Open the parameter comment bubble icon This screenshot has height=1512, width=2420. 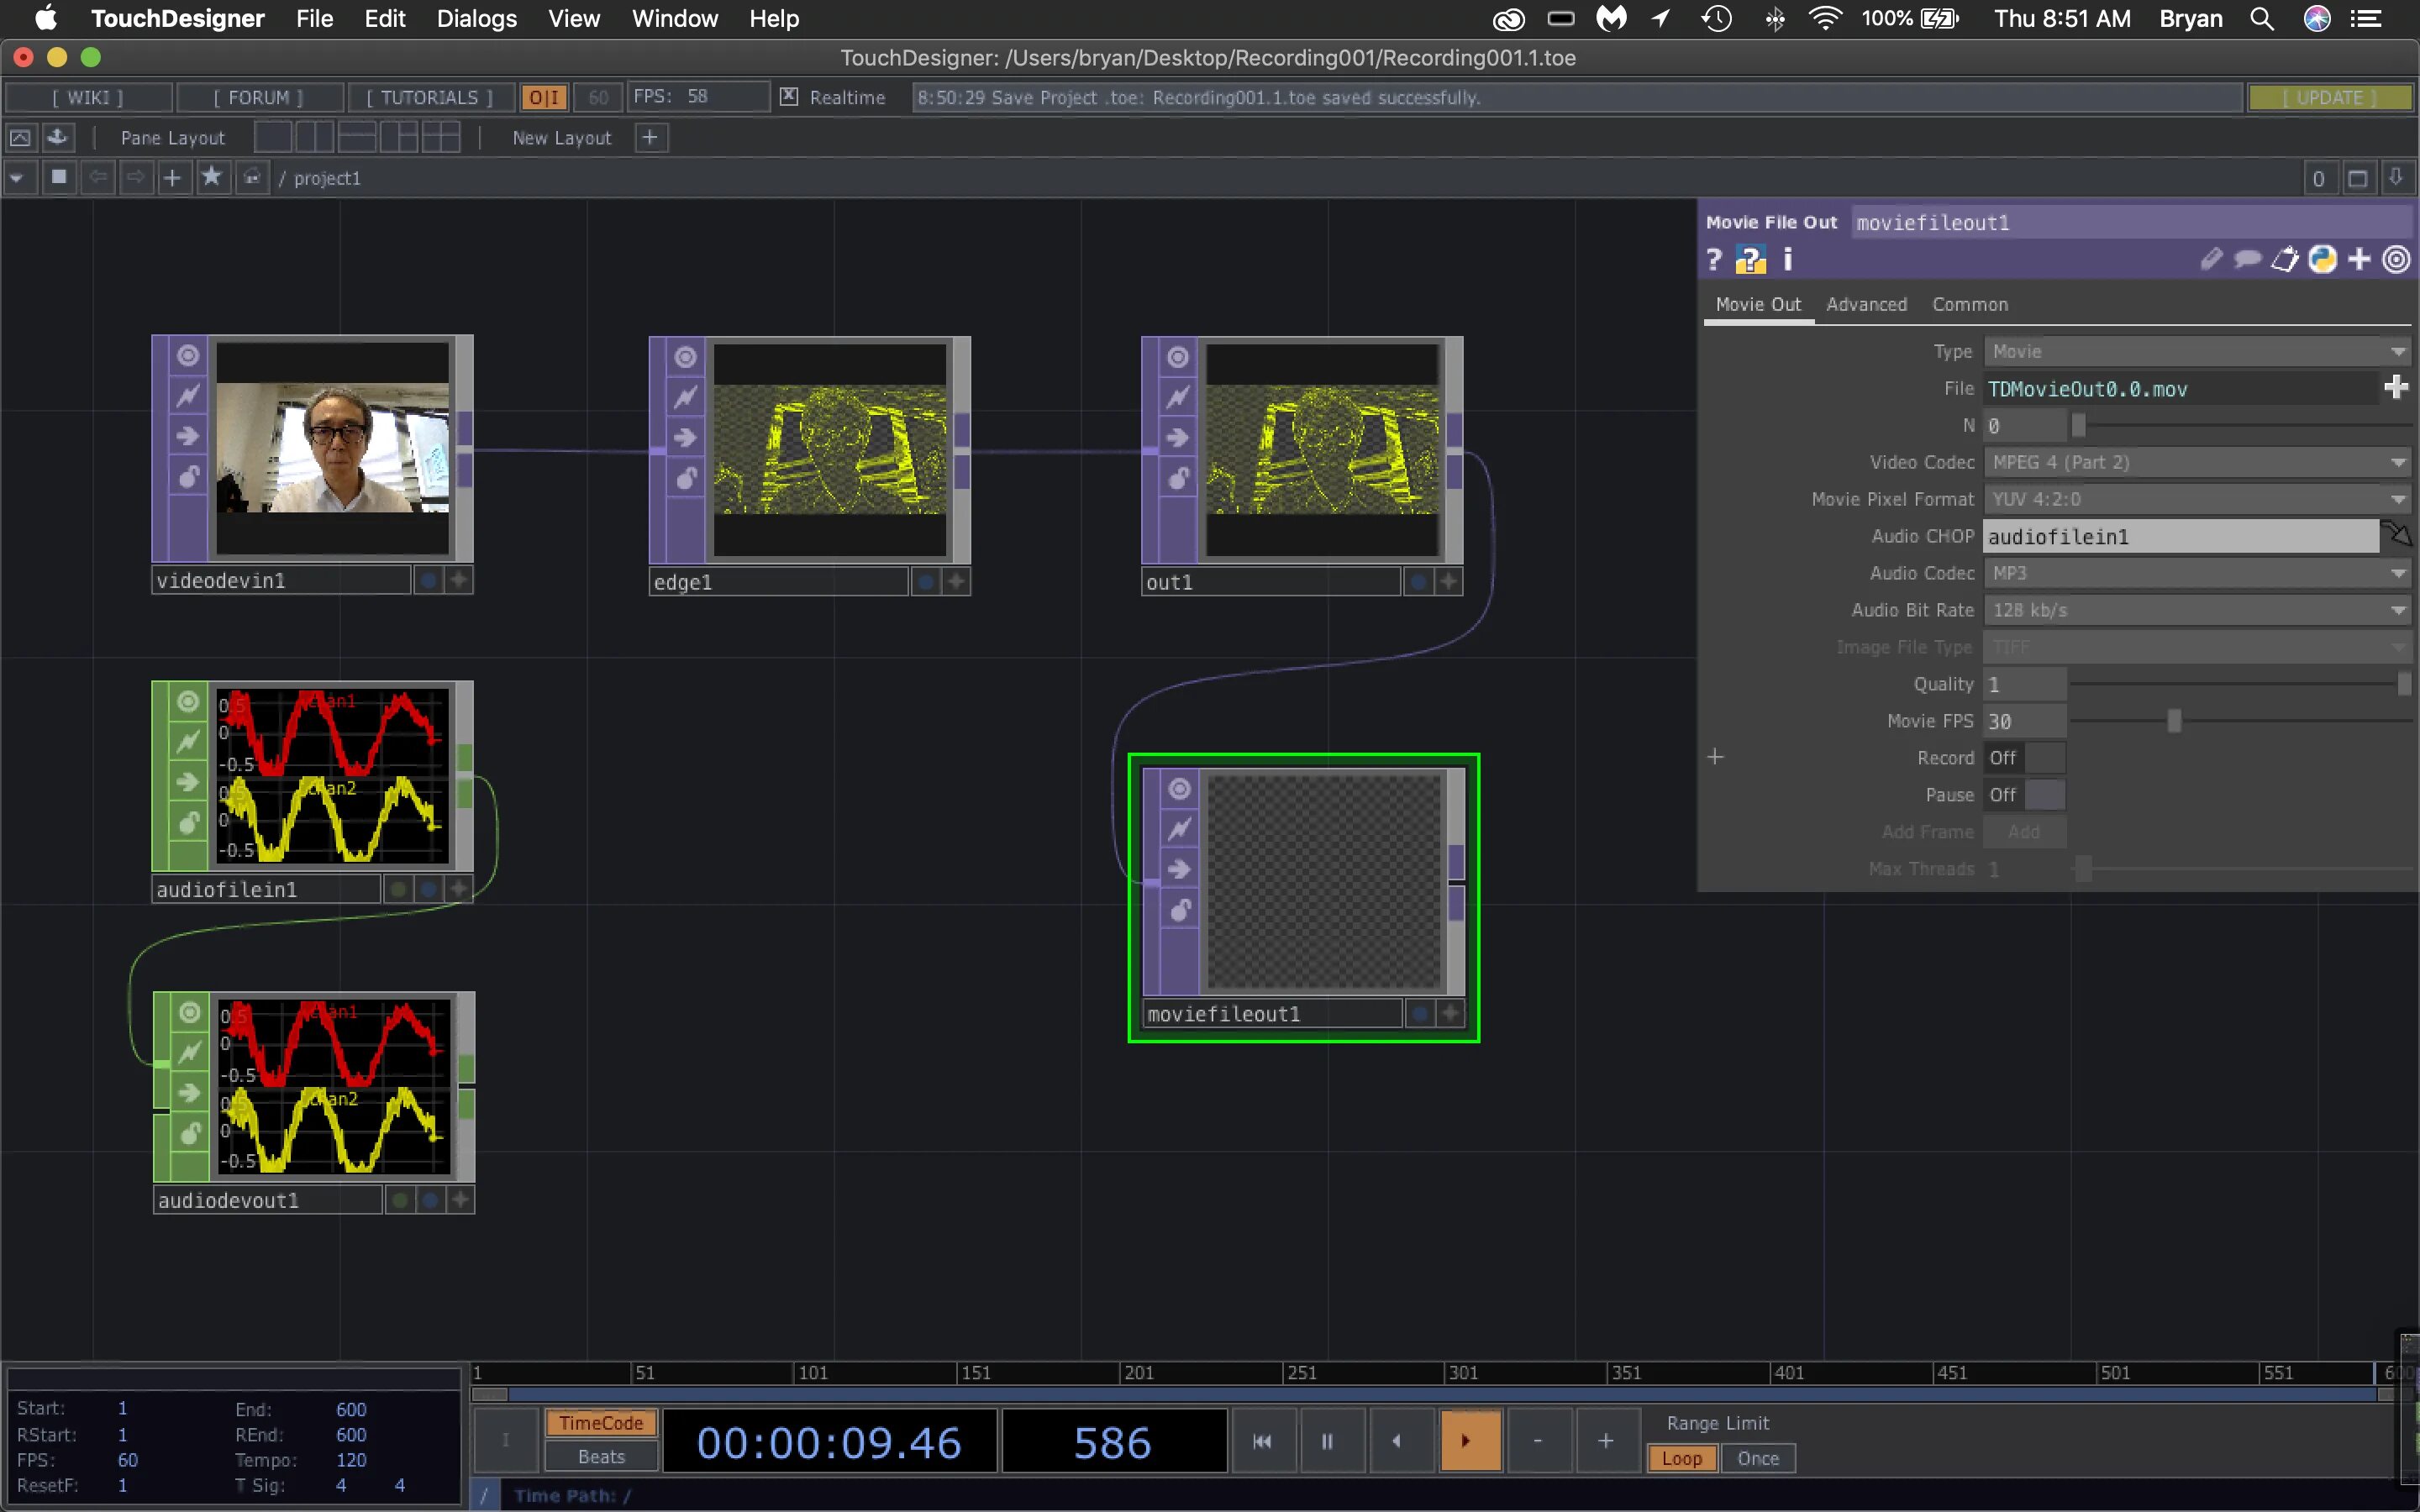coord(2247,260)
